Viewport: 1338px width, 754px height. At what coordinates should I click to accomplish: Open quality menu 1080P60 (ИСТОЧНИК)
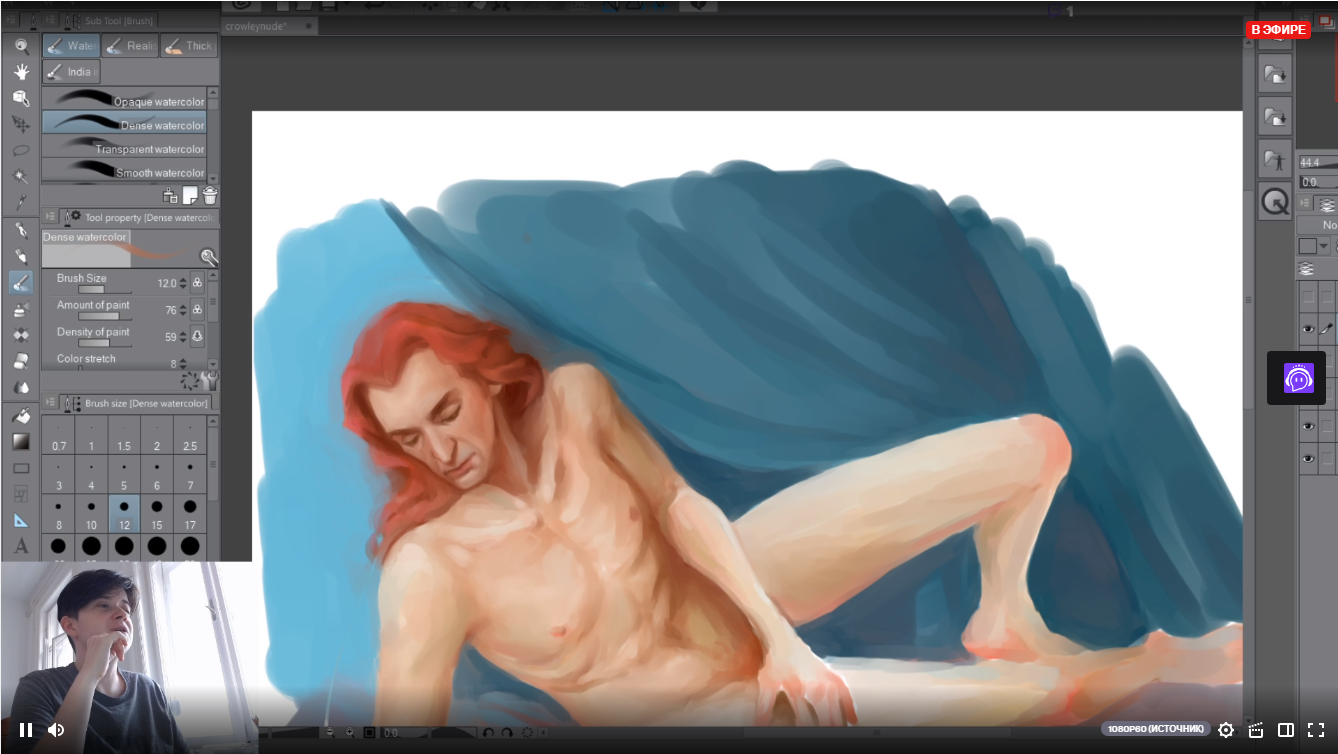(x=1155, y=729)
